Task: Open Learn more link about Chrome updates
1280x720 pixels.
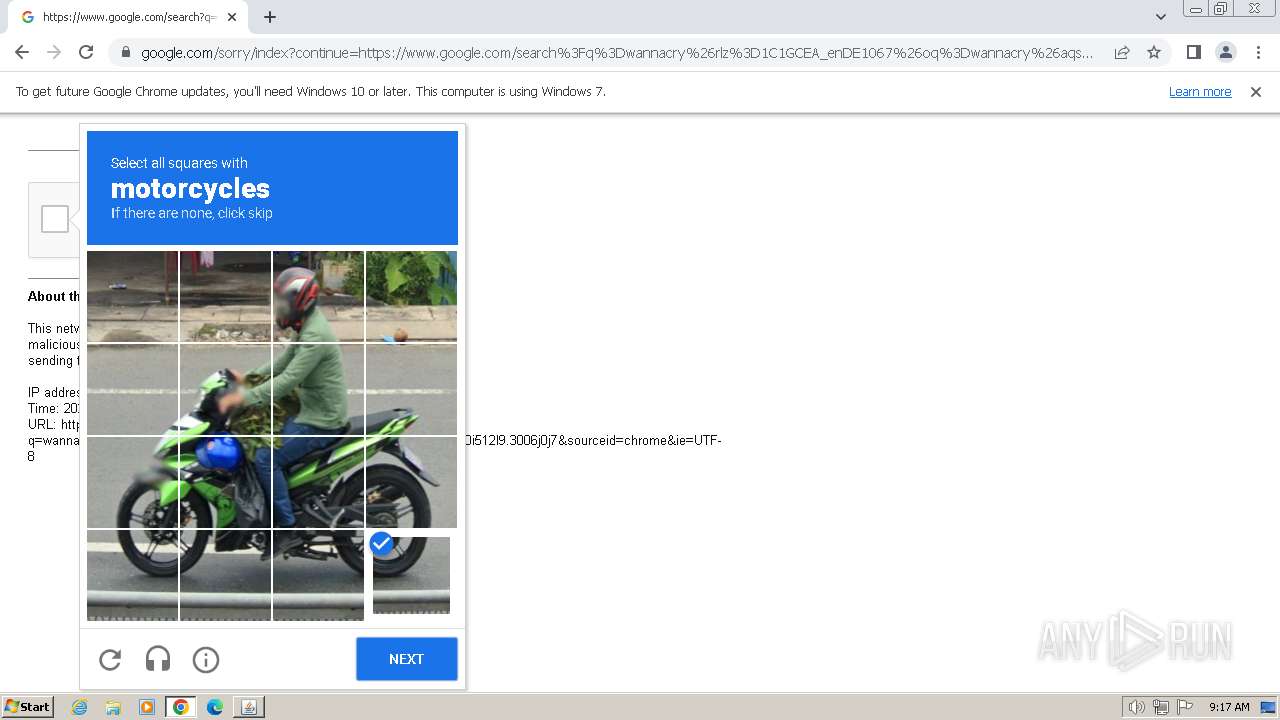Action: [1200, 92]
